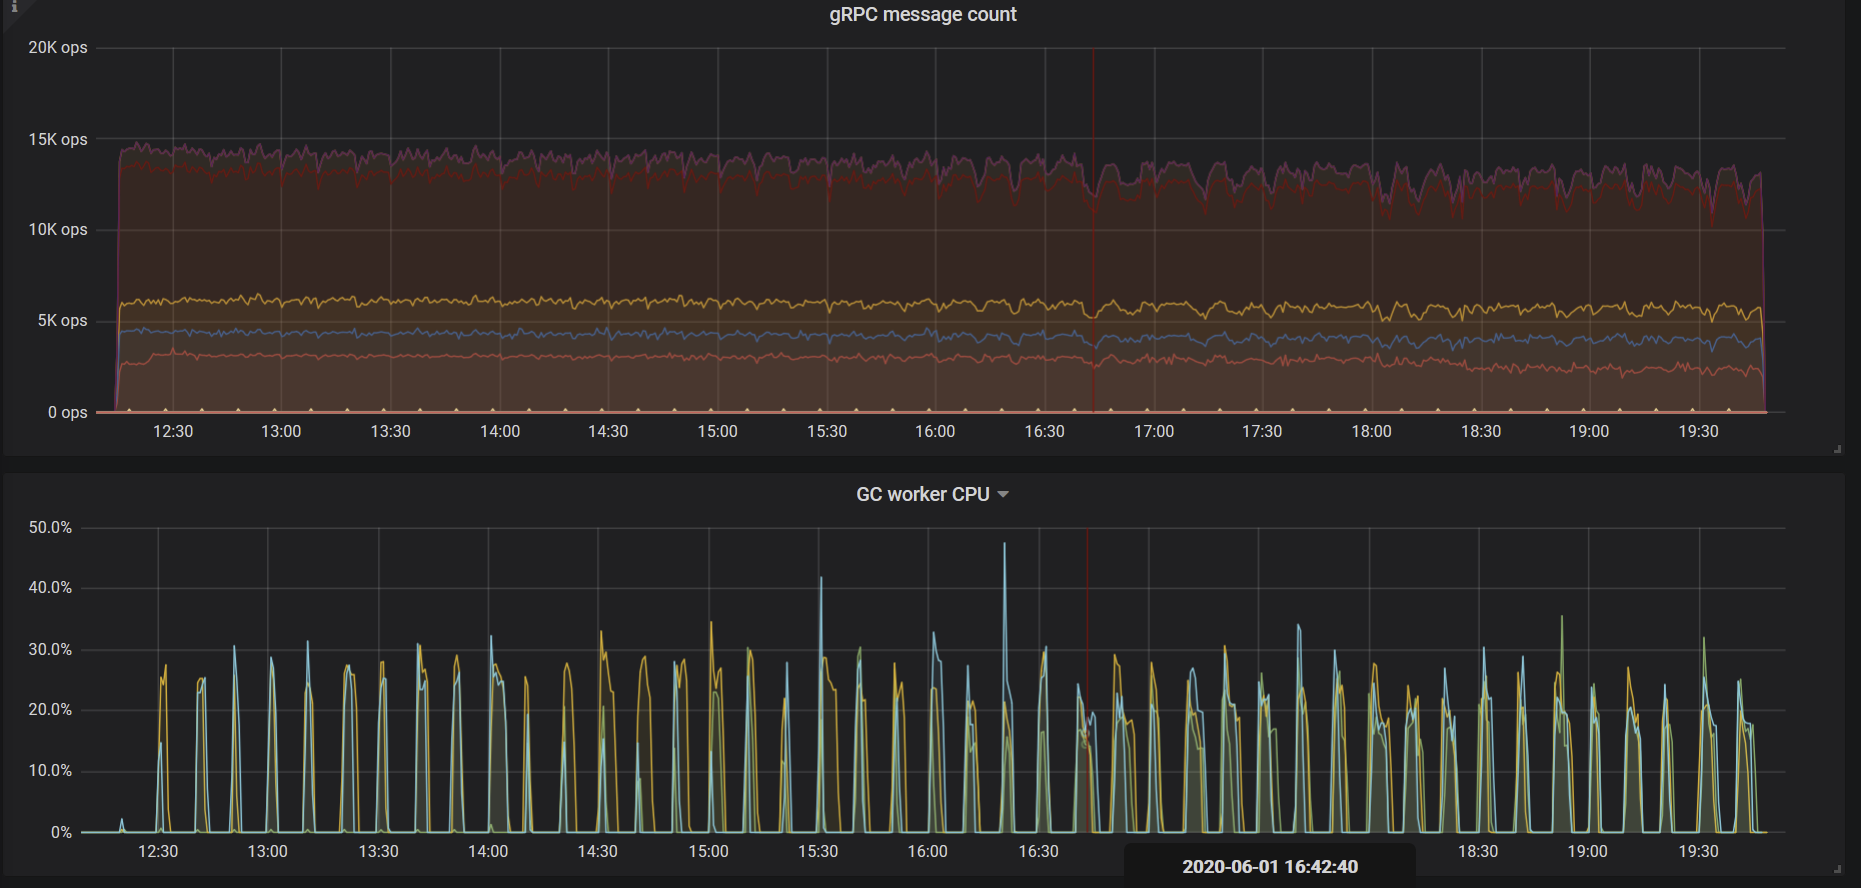
Task: Click the 10K ops axis label
Action: pyautogui.click(x=58, y=230)
